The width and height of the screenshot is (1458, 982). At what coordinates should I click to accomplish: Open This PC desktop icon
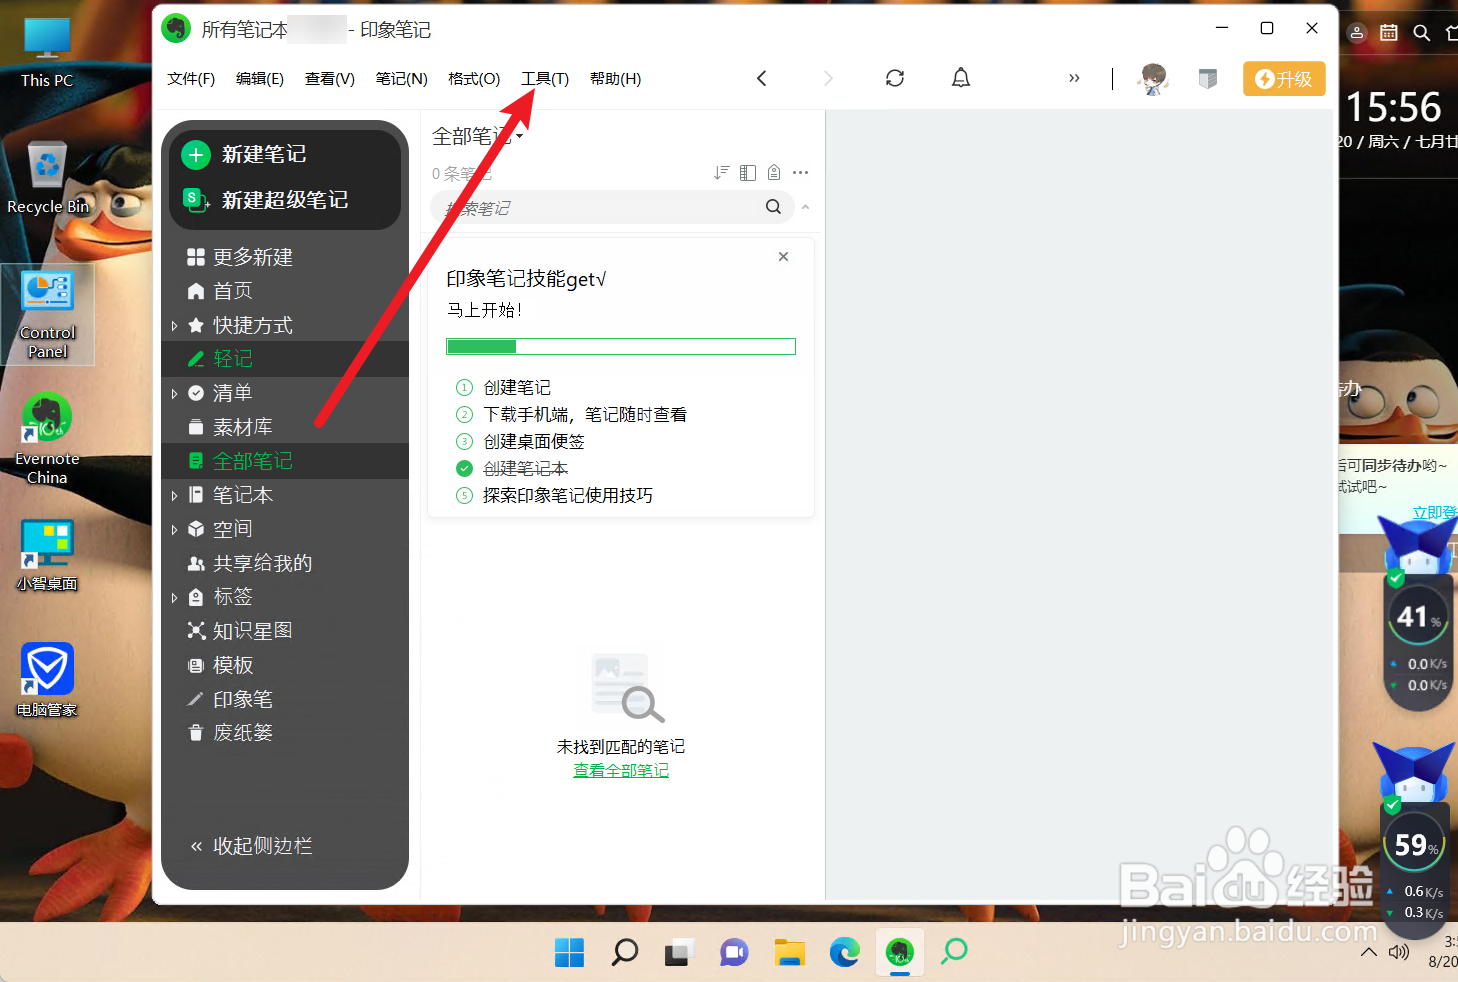click(47, 53)
